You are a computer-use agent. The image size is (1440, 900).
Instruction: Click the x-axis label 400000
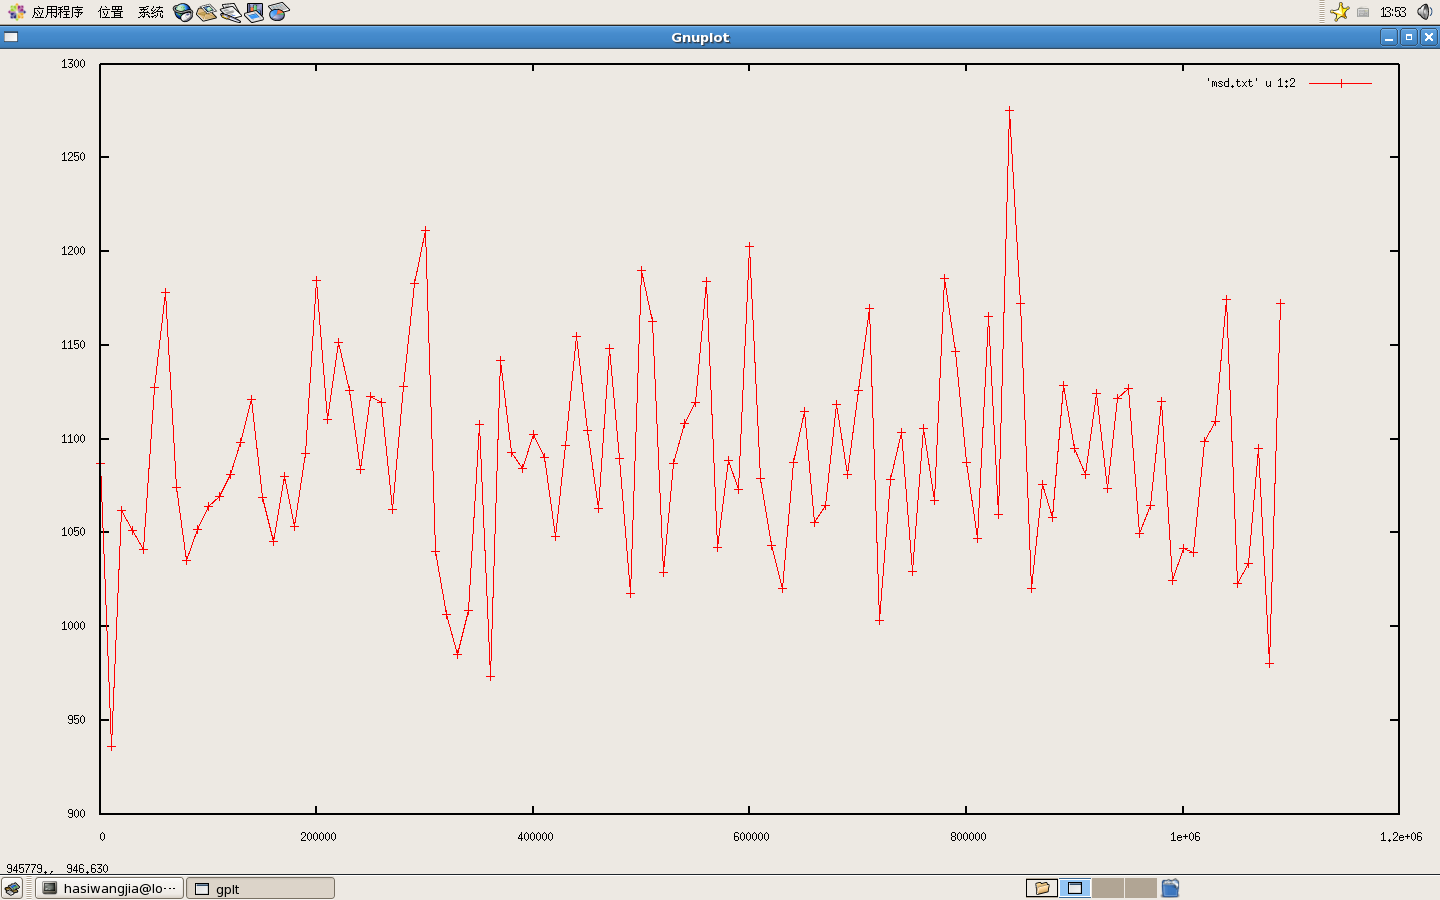coord(535,837)
